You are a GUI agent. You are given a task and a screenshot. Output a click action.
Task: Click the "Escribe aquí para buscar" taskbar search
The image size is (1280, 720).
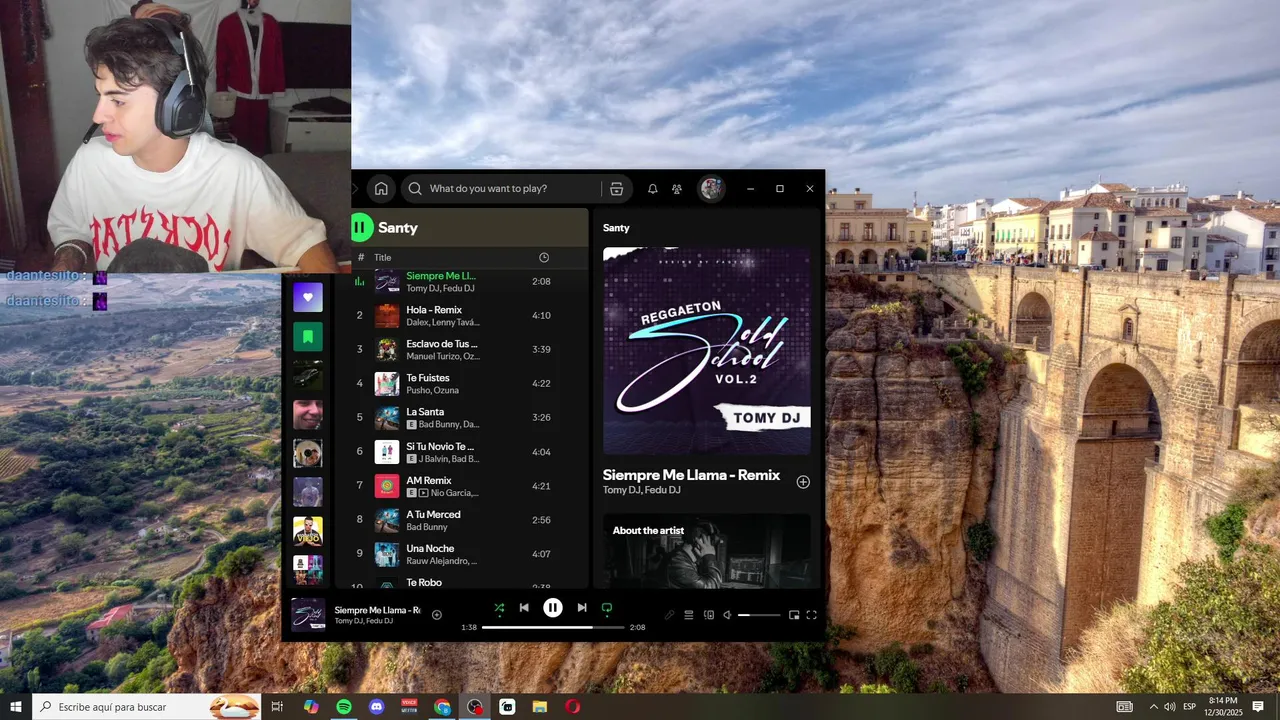click(x=146, y=707)
